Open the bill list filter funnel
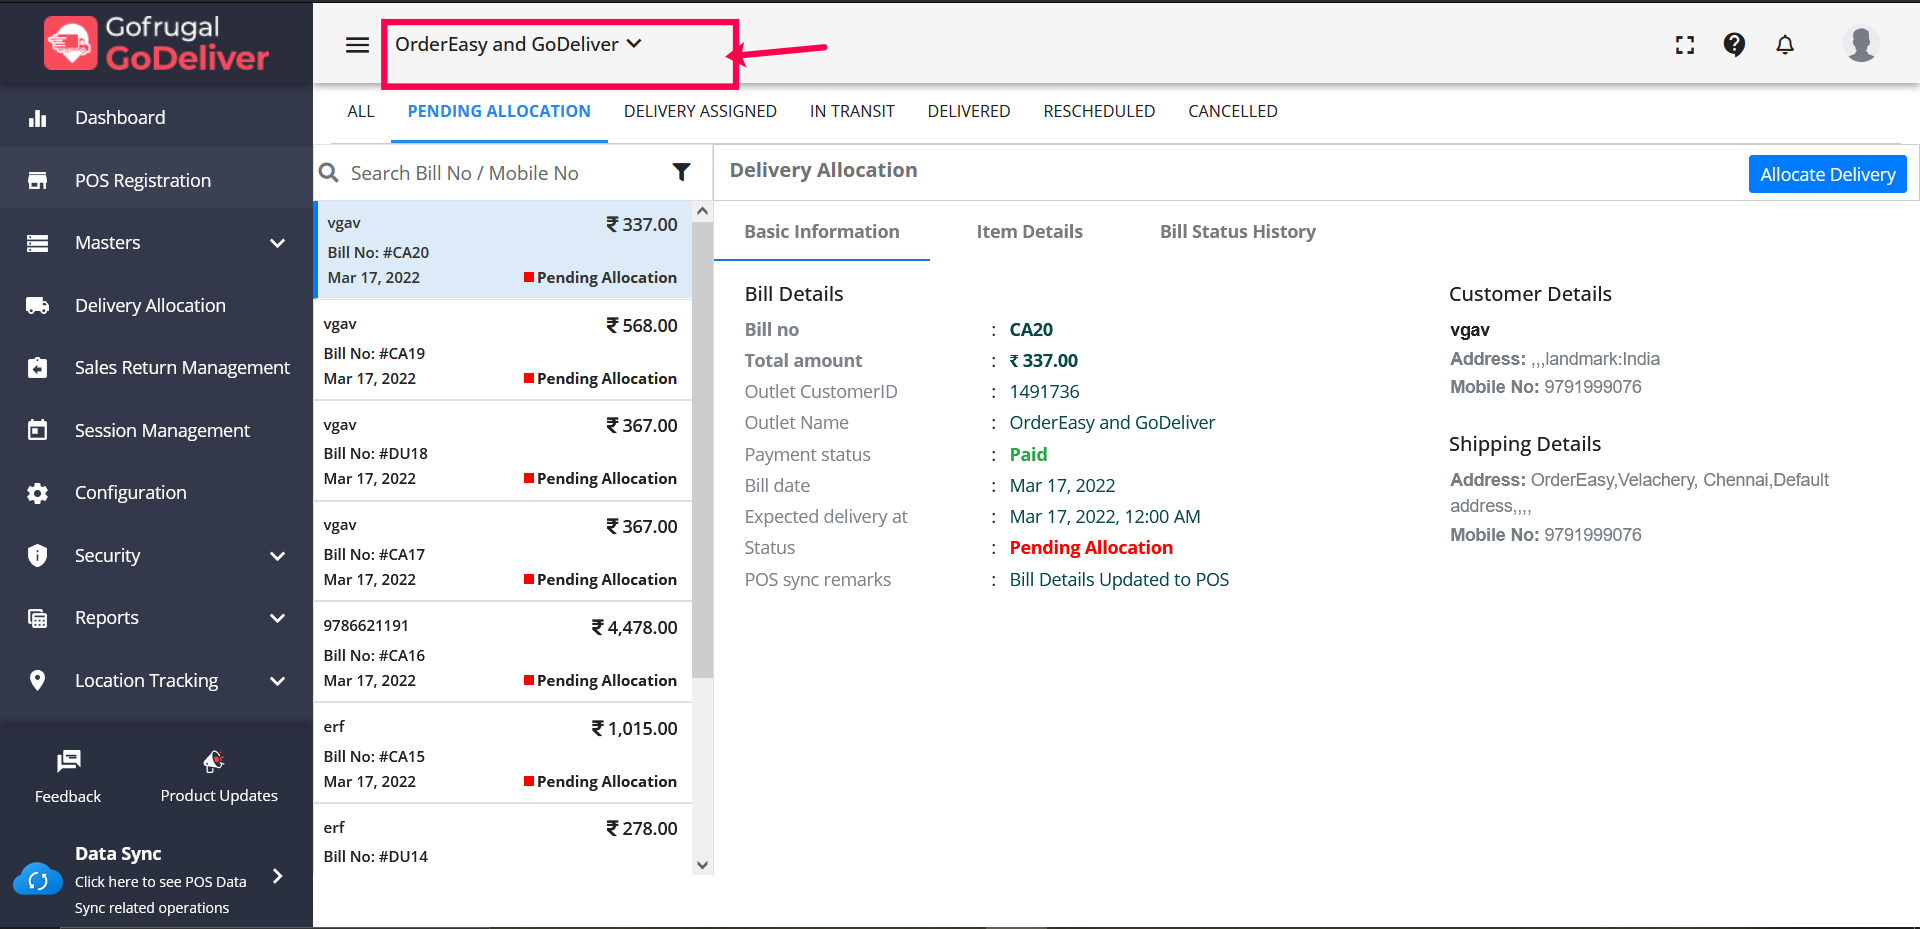1920x929 pixels. point(681,173)
